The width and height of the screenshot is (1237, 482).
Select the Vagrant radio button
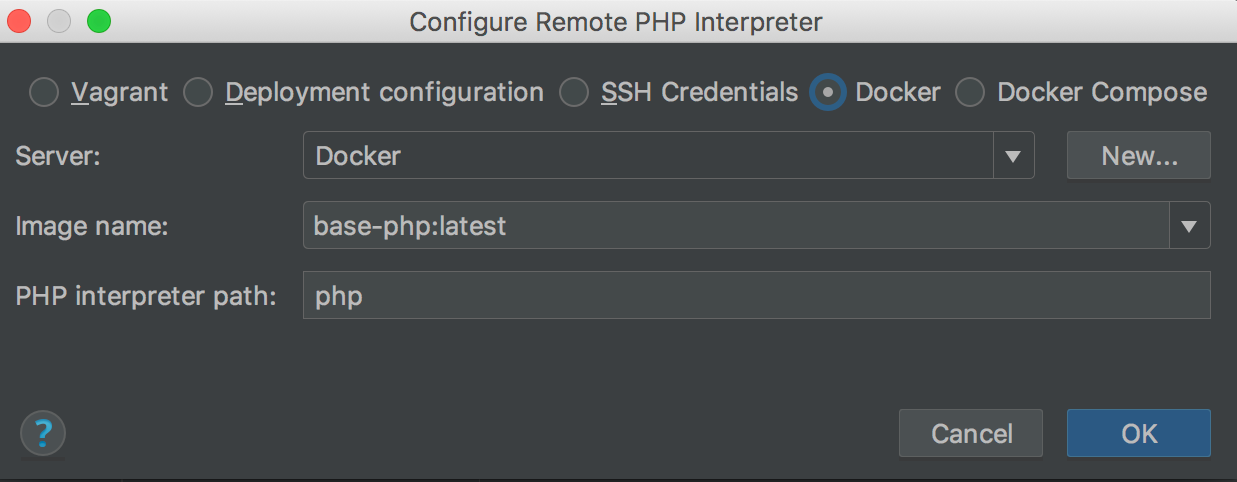click(45, 93)
